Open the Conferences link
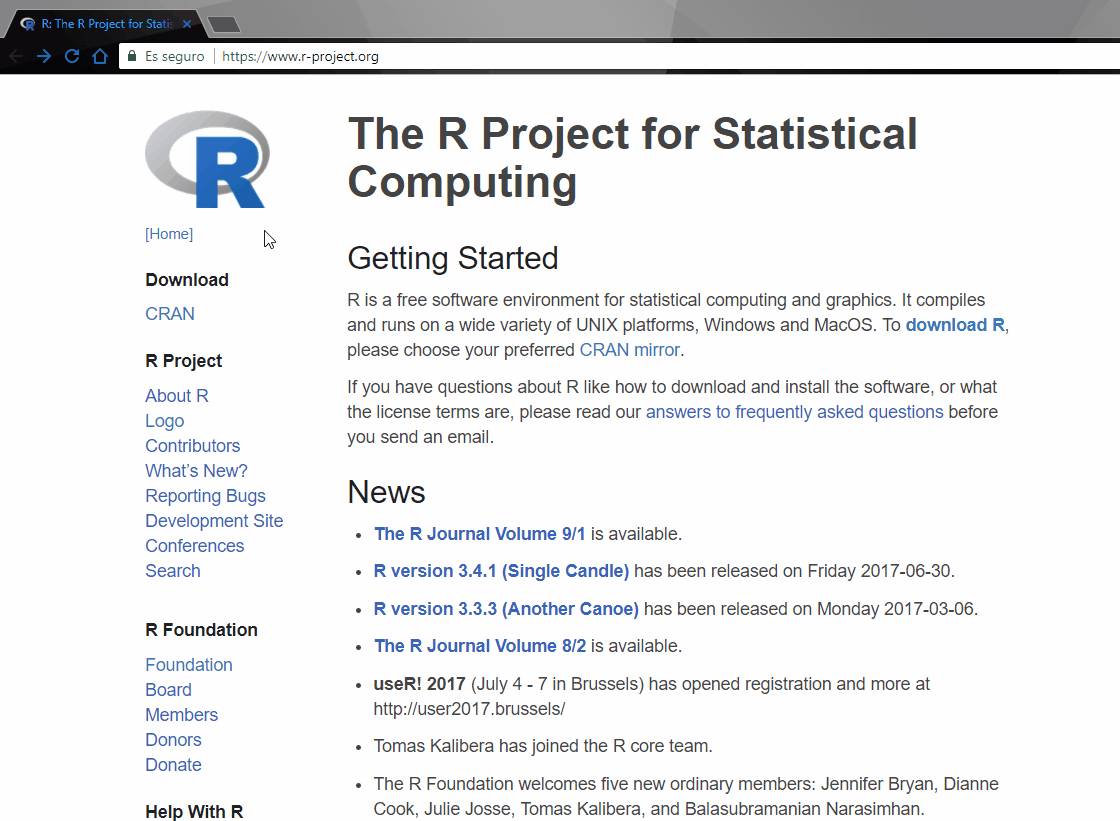Image resolution: width=1120 pixels, height=821 pixels. coord(195,546)
